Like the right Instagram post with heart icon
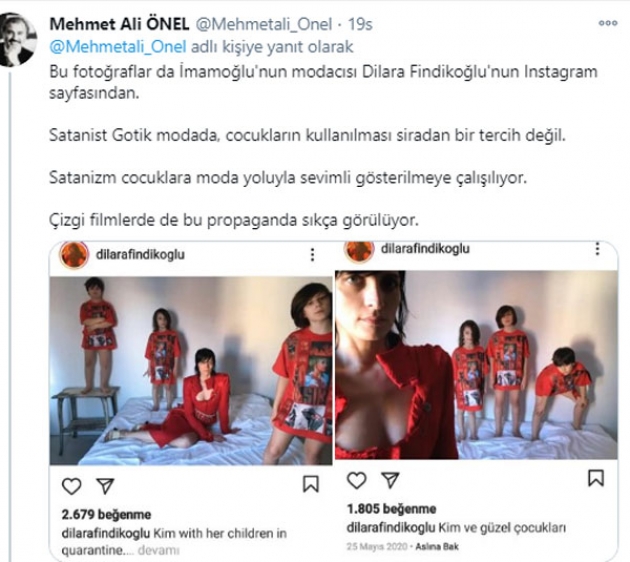The image size is (630, 562). tap(356, 480)
